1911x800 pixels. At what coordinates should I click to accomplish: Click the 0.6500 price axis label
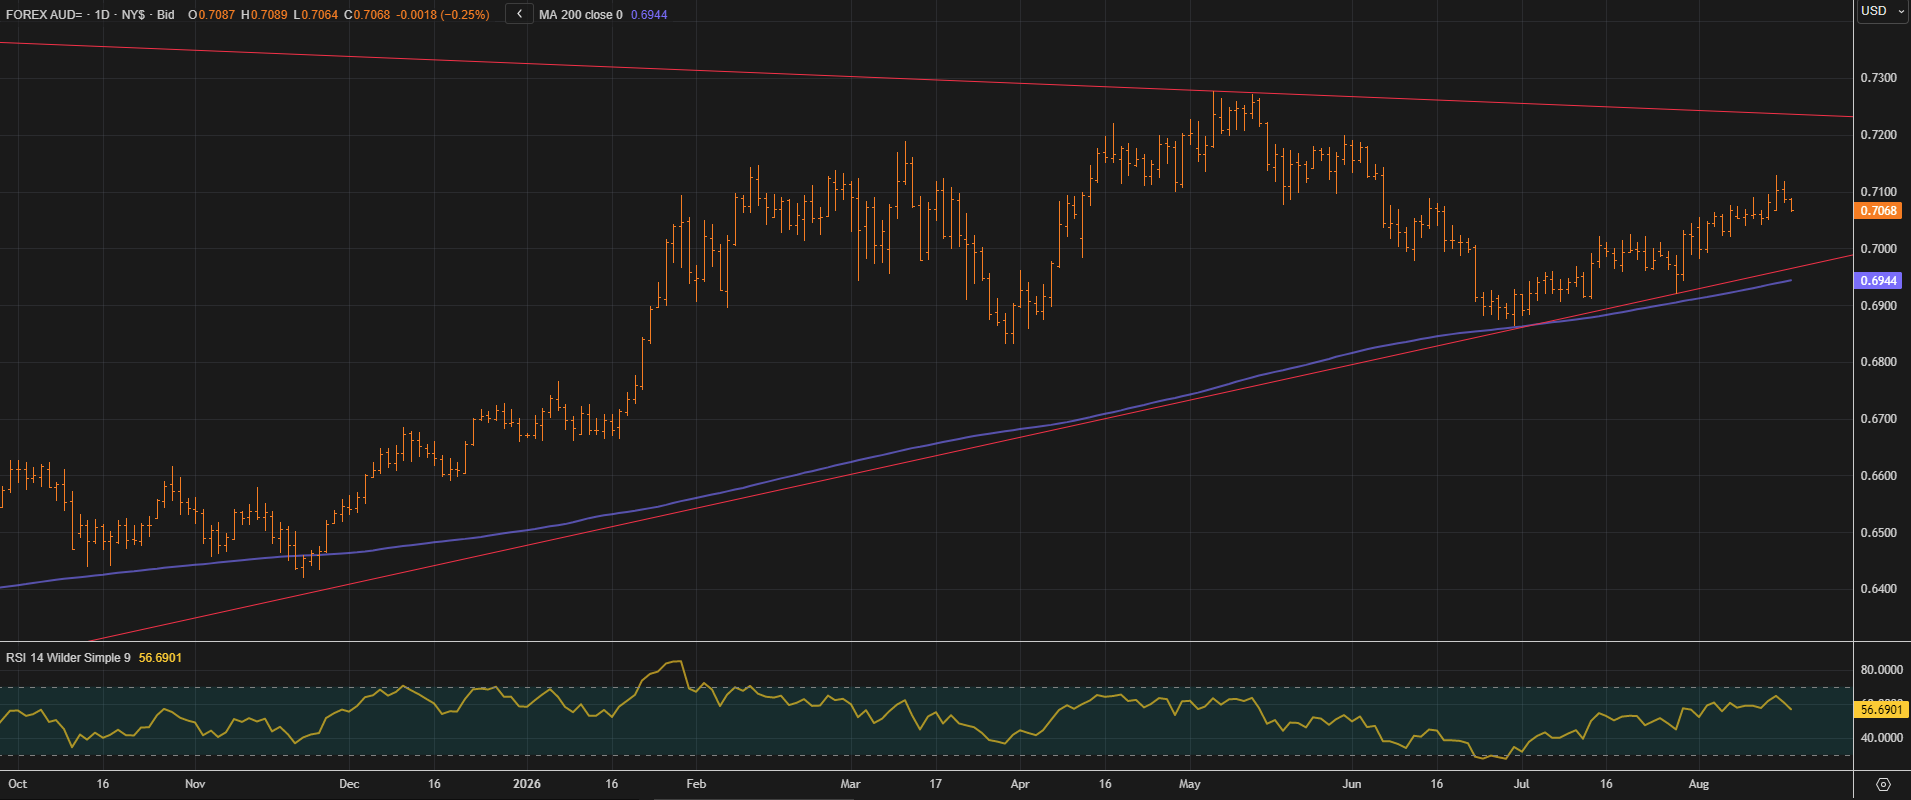(x=1878, y=533)
